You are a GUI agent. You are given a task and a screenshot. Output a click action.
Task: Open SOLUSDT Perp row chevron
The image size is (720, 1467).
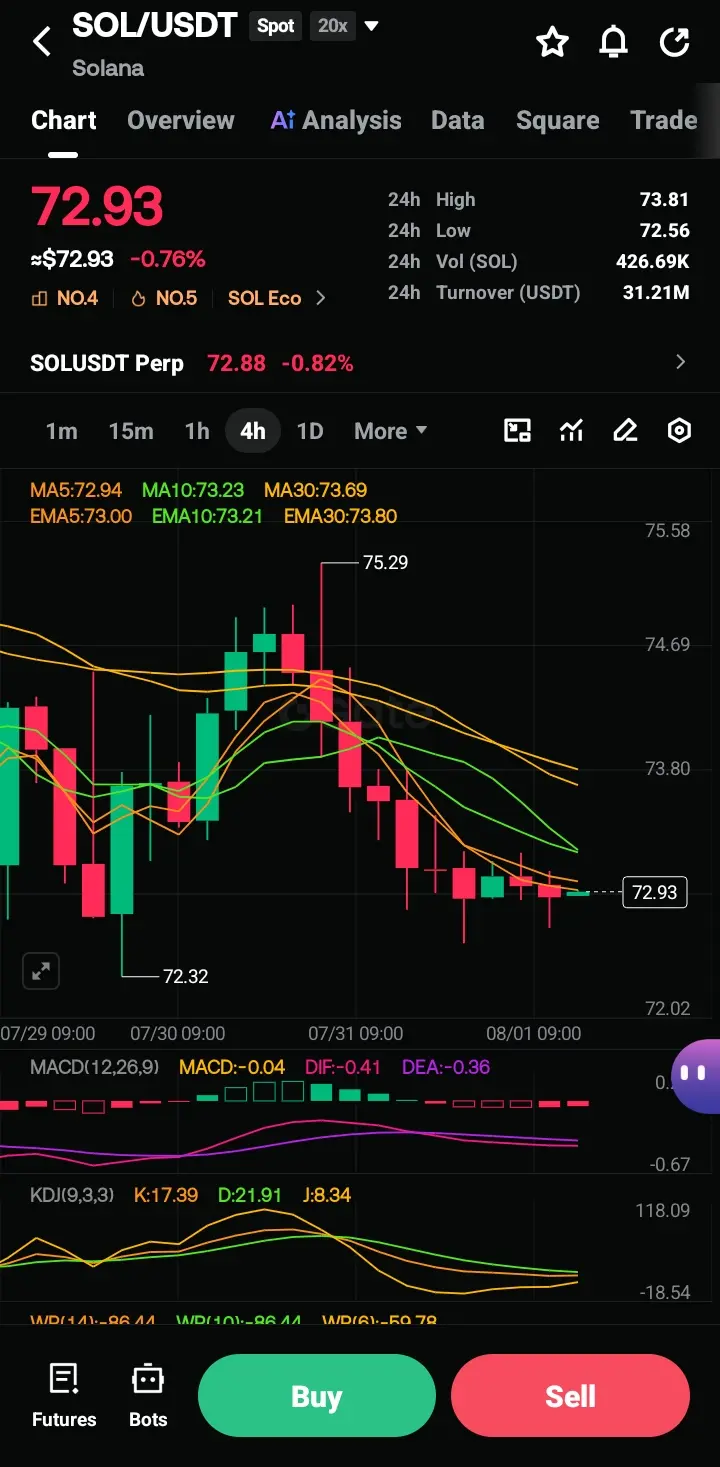pos(681,362)
